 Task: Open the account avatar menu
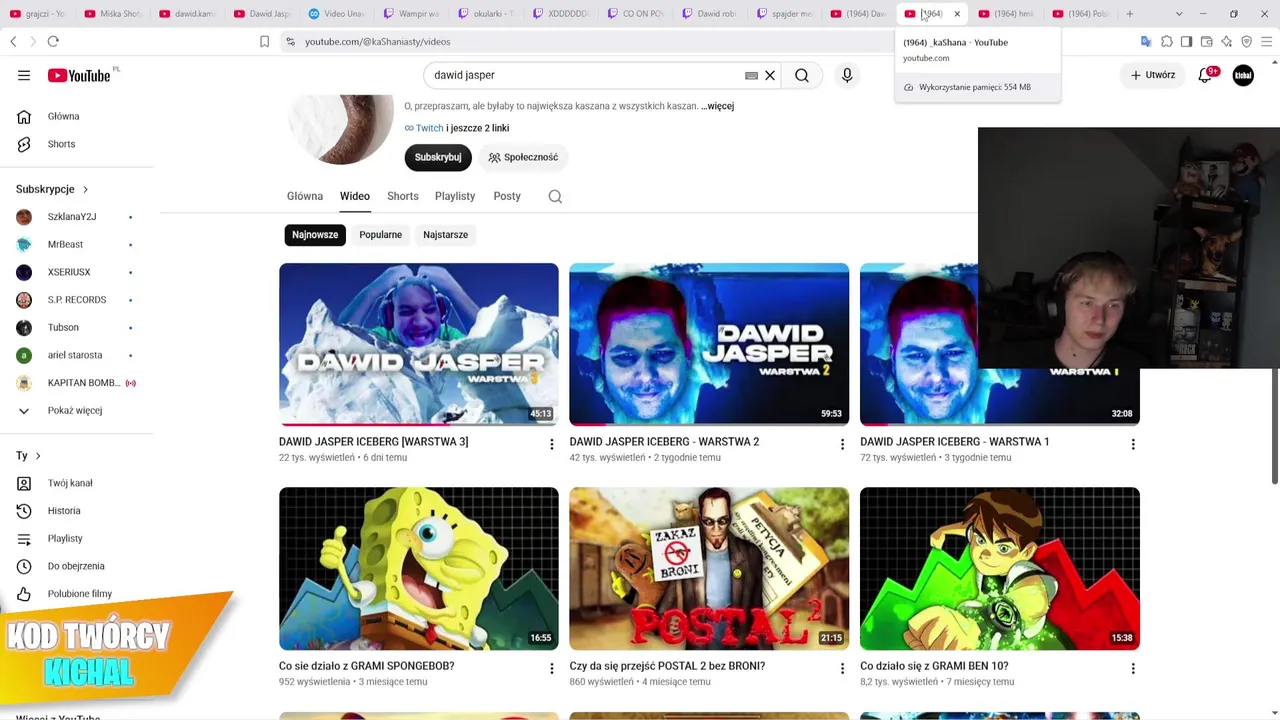point(1243,75)
